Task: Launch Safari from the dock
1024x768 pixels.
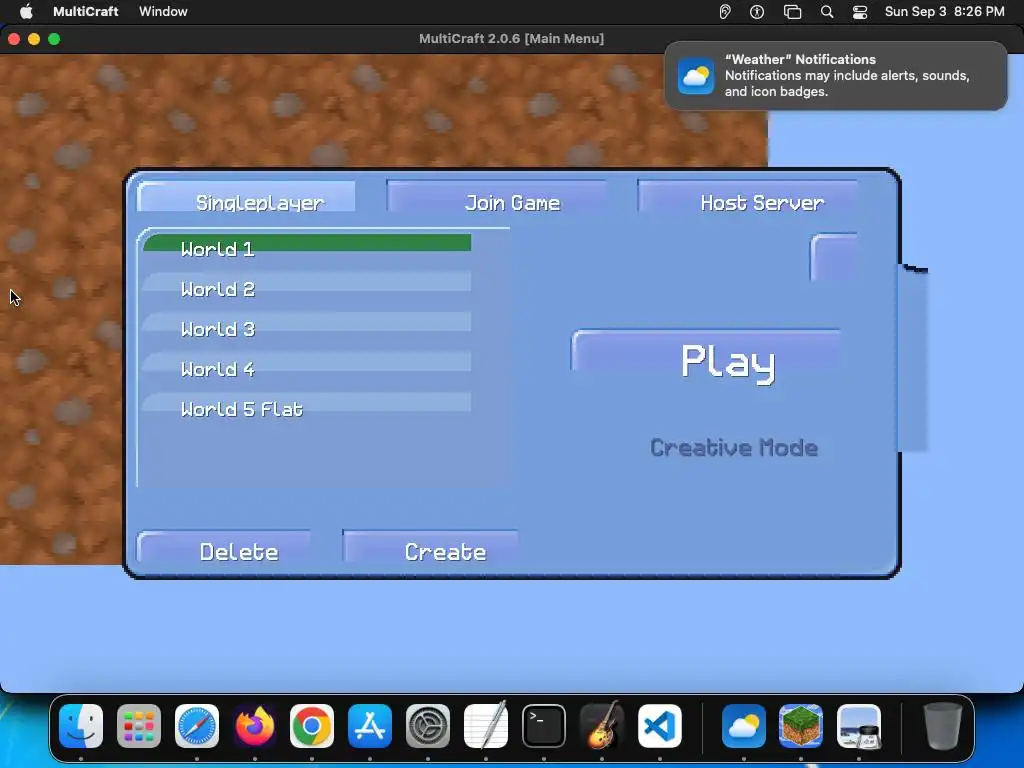Action: 197,726
